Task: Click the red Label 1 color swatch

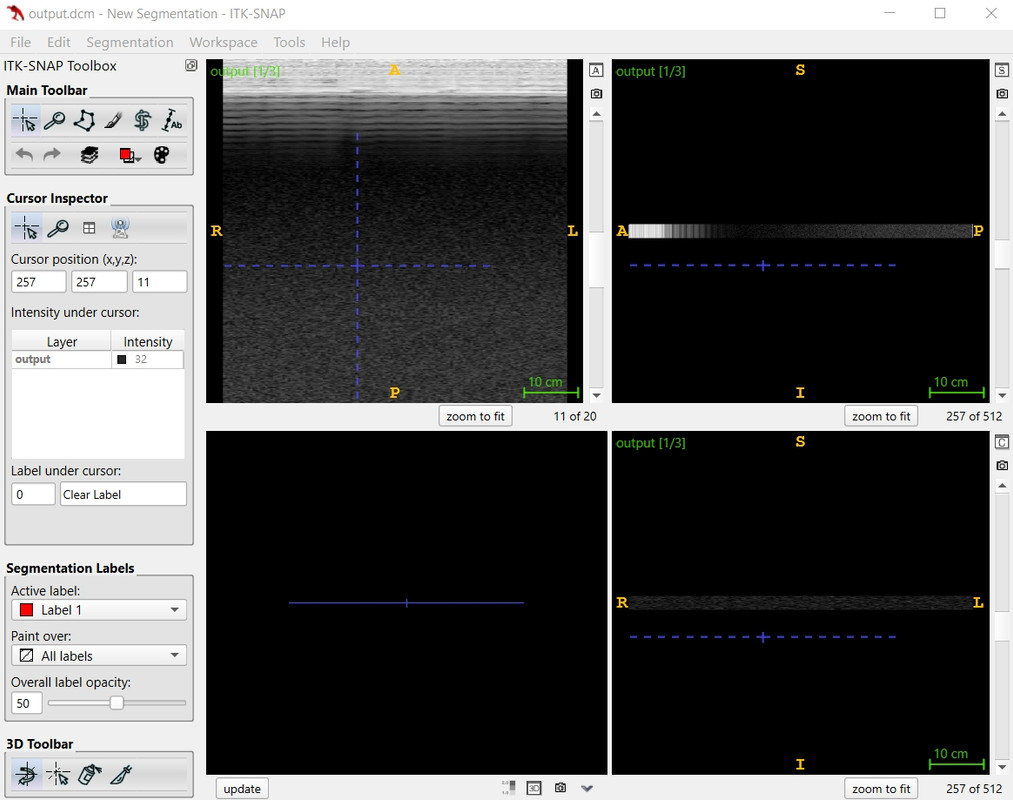Action: click(x=26, y=610)
